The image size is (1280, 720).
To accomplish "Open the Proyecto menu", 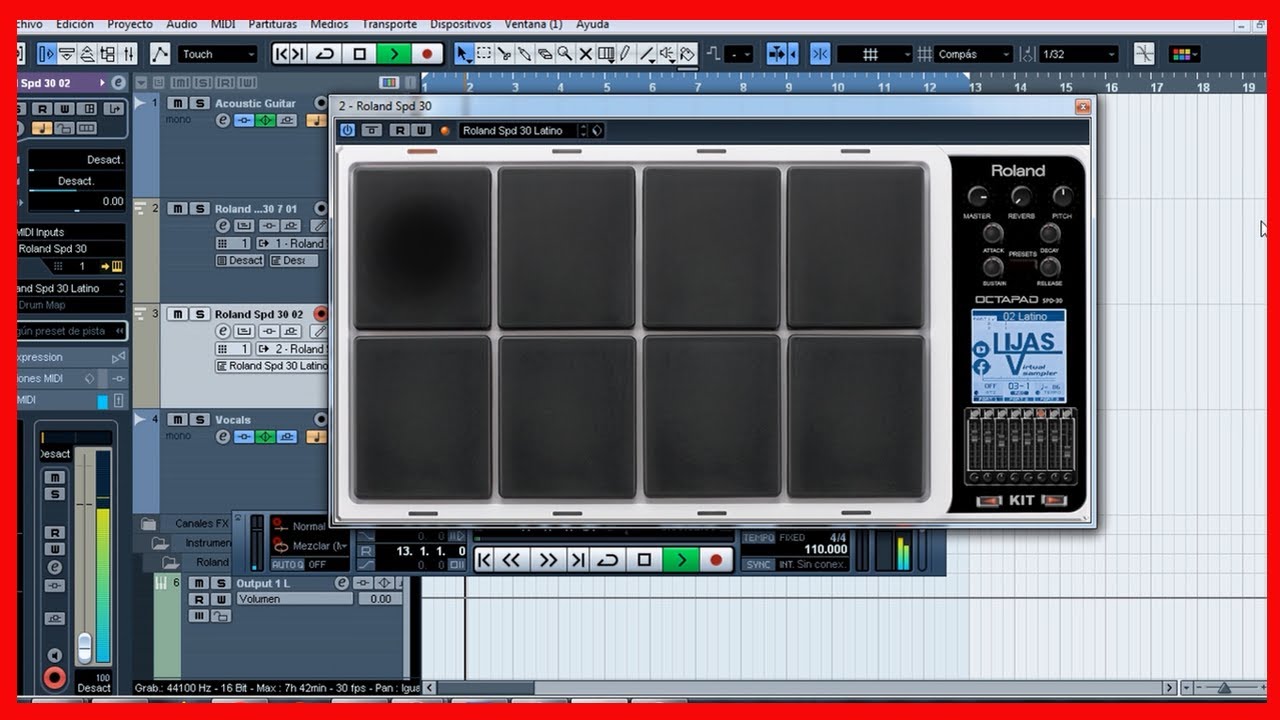I will coord(130,24).
